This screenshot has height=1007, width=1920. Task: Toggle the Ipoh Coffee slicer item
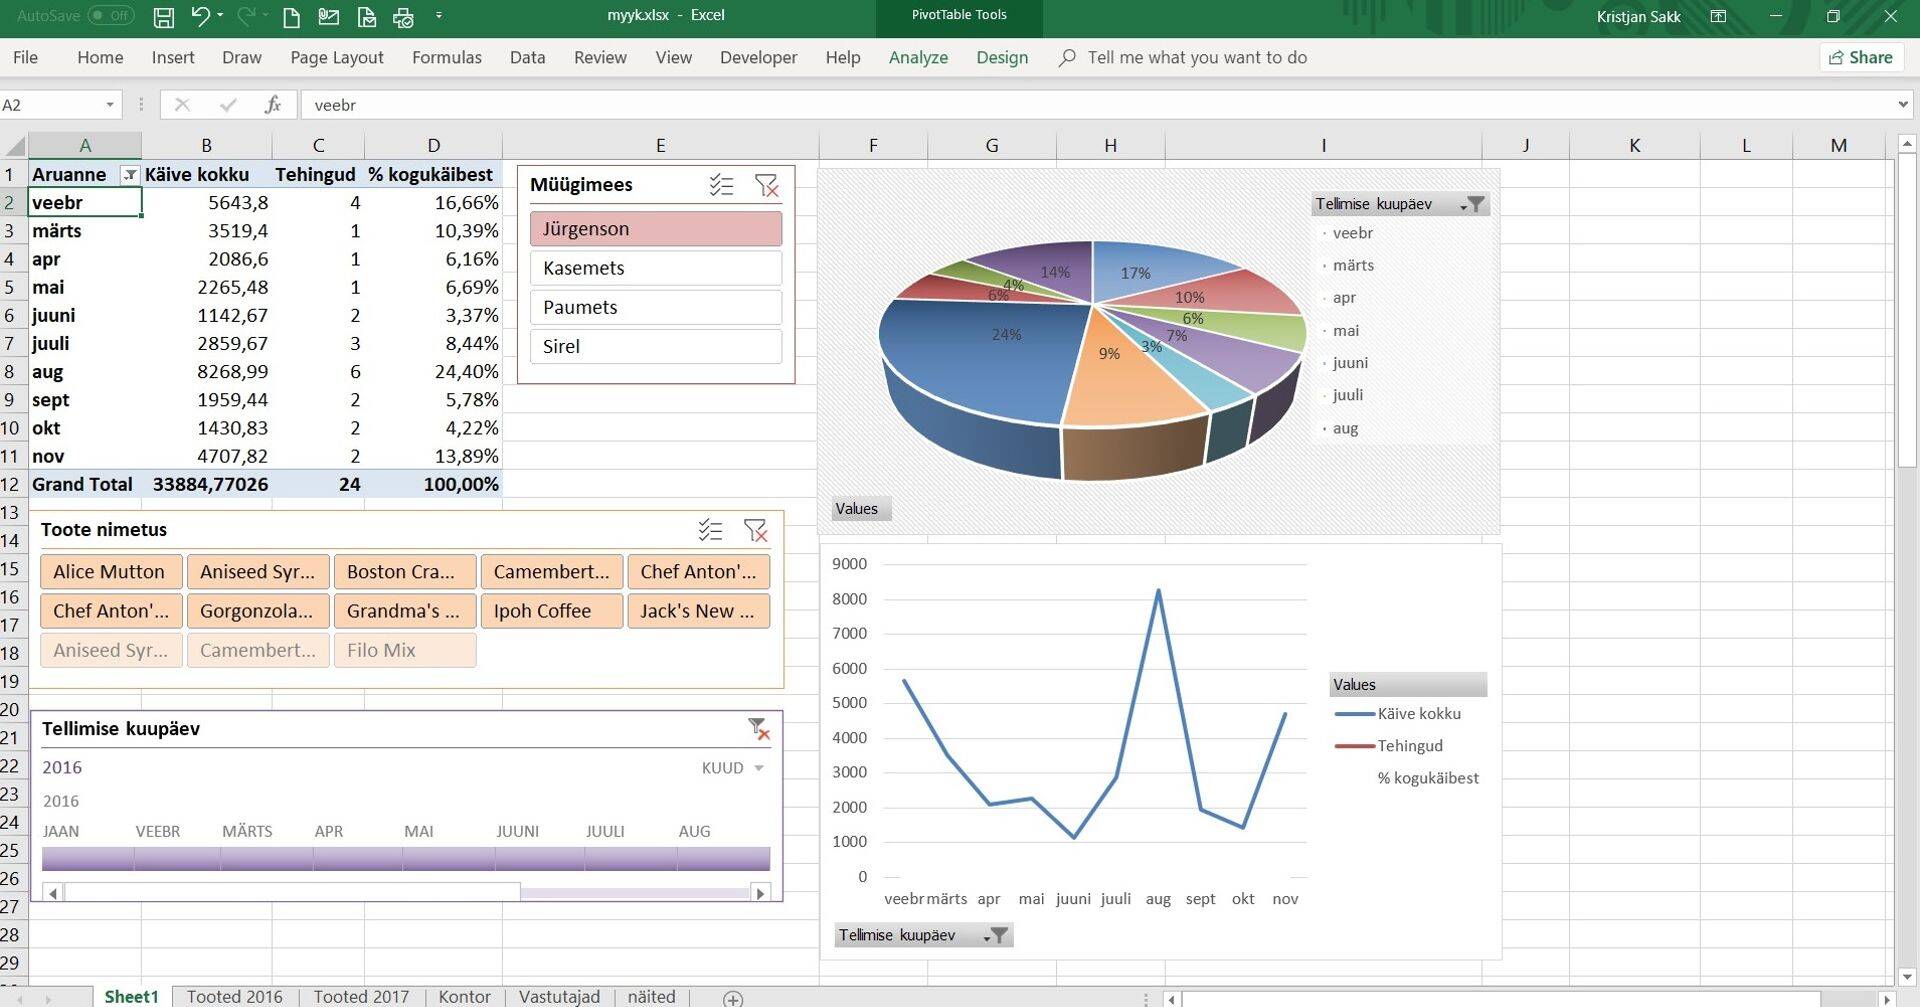coord(551,611)
